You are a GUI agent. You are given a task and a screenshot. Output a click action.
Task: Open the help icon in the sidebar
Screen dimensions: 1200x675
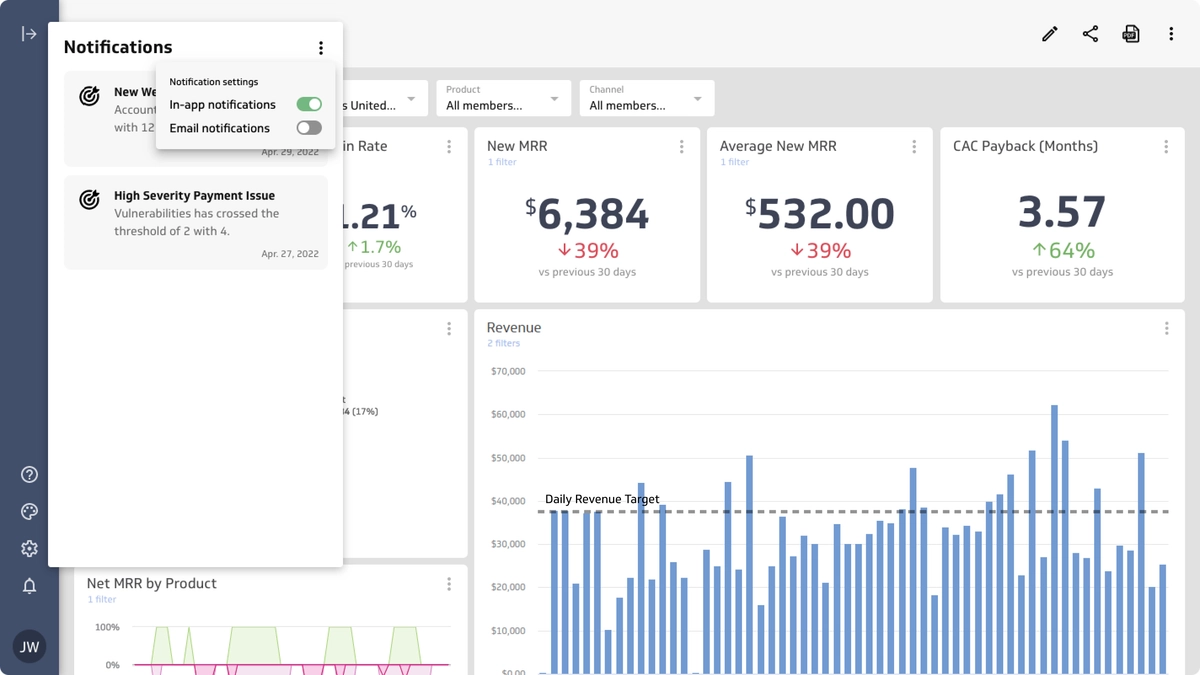pyautogui.click(x=29, y=474)
